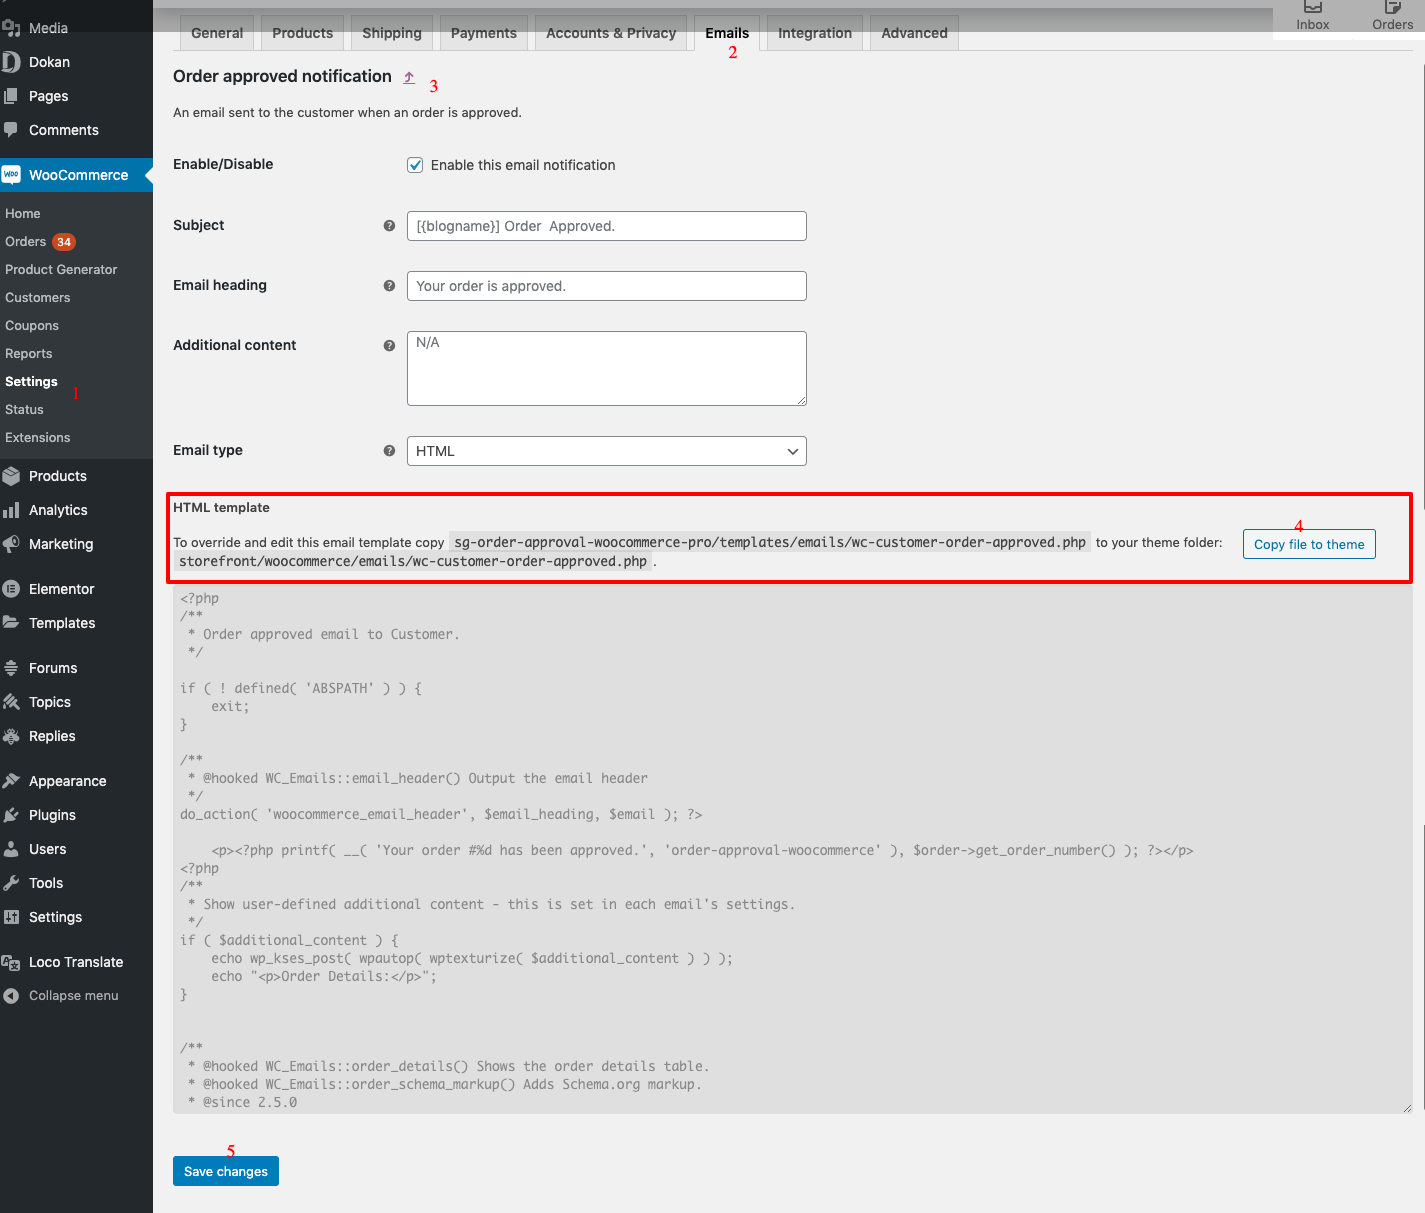Select the WooCommerce sidebar icon
Image resolution: width=1425 pixels, height=1213 pixels.
click(12, 174)
